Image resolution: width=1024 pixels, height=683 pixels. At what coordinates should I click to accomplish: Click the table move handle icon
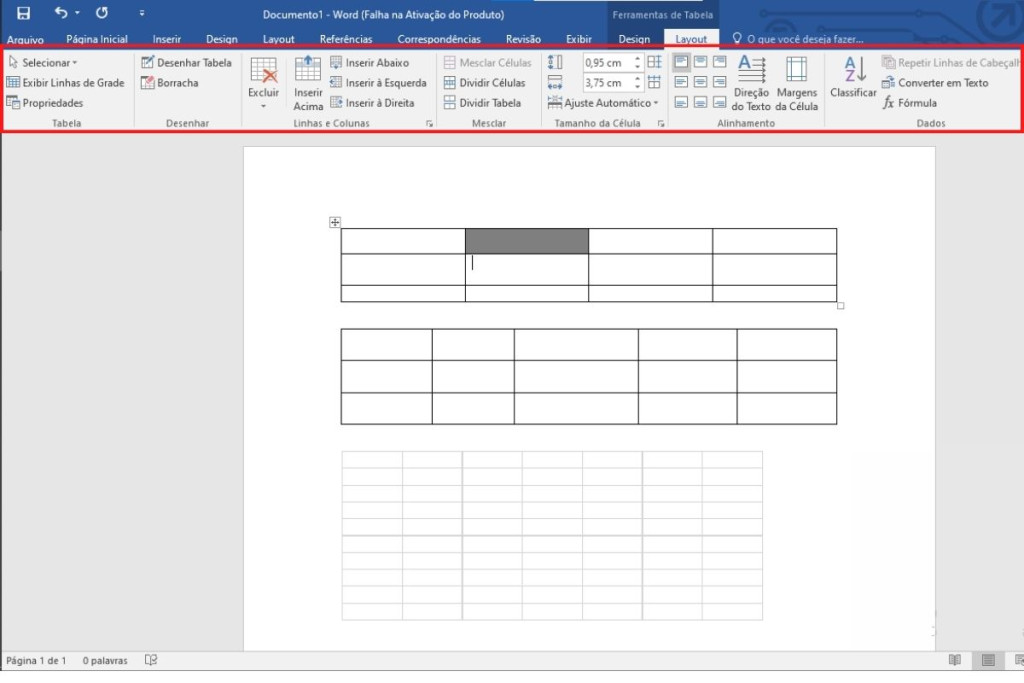pyautogui.click(x=335, y=222)
